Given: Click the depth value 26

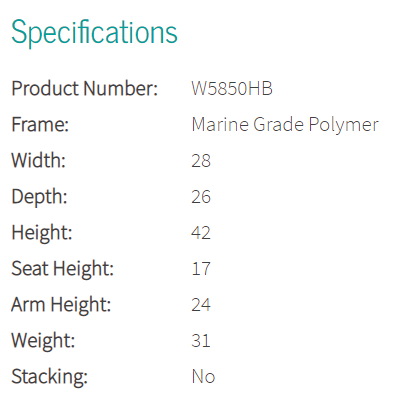Looking at the screenshot, I should (x=201, y=197).
